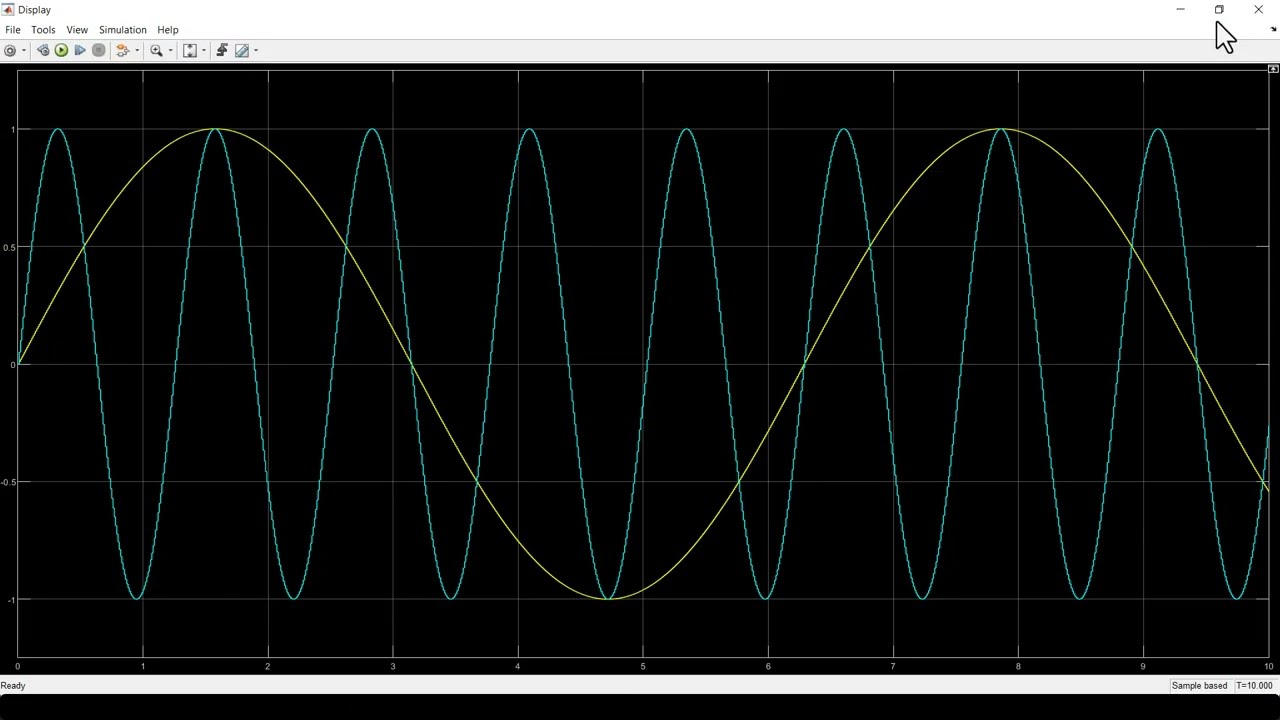Click Highlight Simulink Block icon
1280x720 pixels.
[x=122, y=50]
